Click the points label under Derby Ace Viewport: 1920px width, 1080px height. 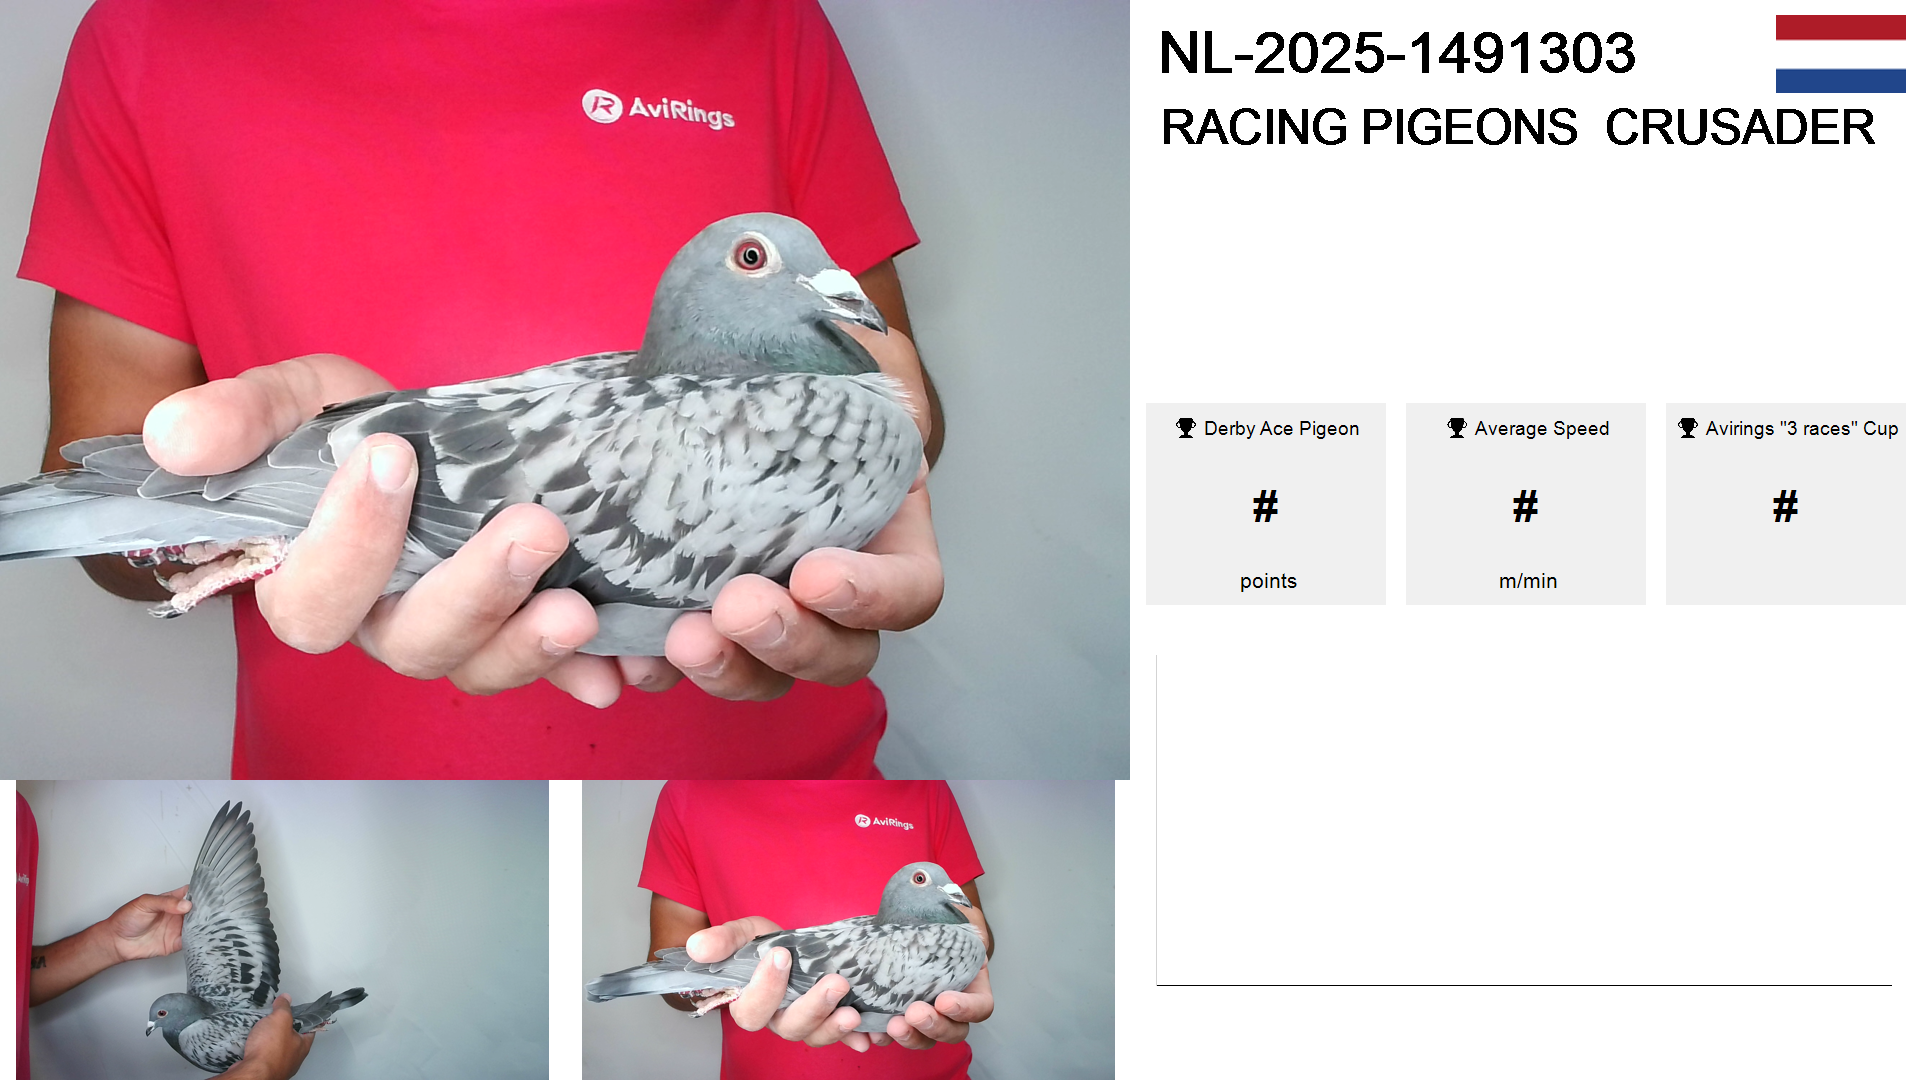click(1268, 581)
